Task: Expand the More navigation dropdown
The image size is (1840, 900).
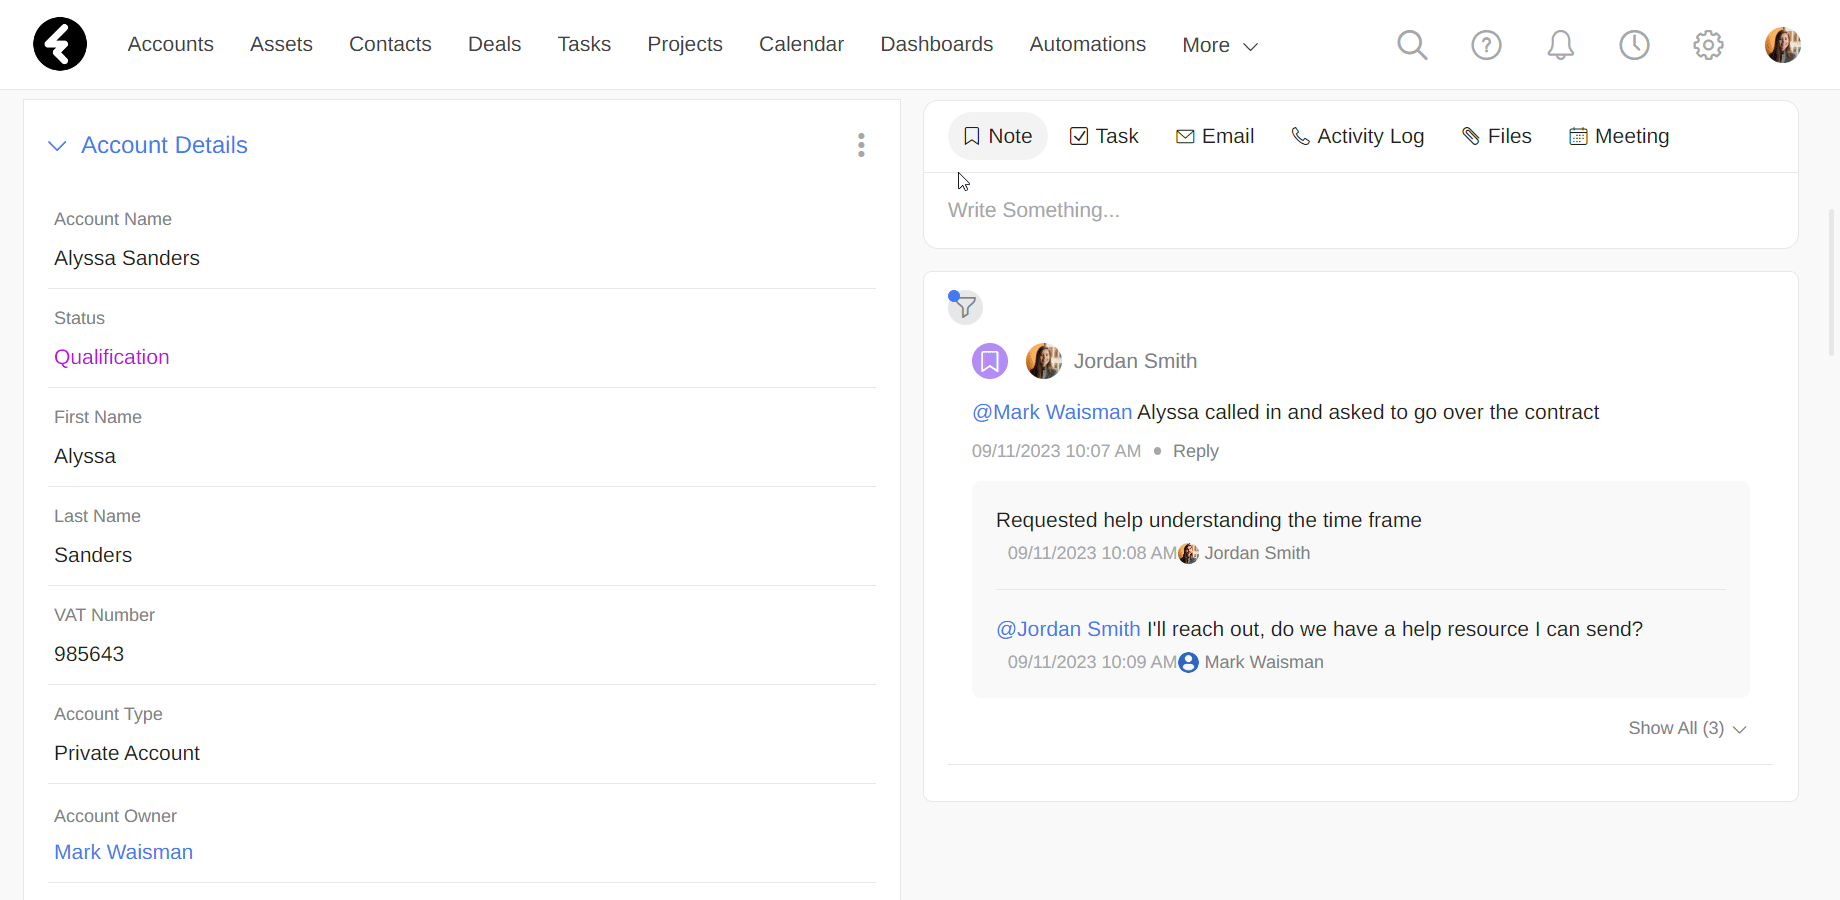Action: (x=1219, y=45)
